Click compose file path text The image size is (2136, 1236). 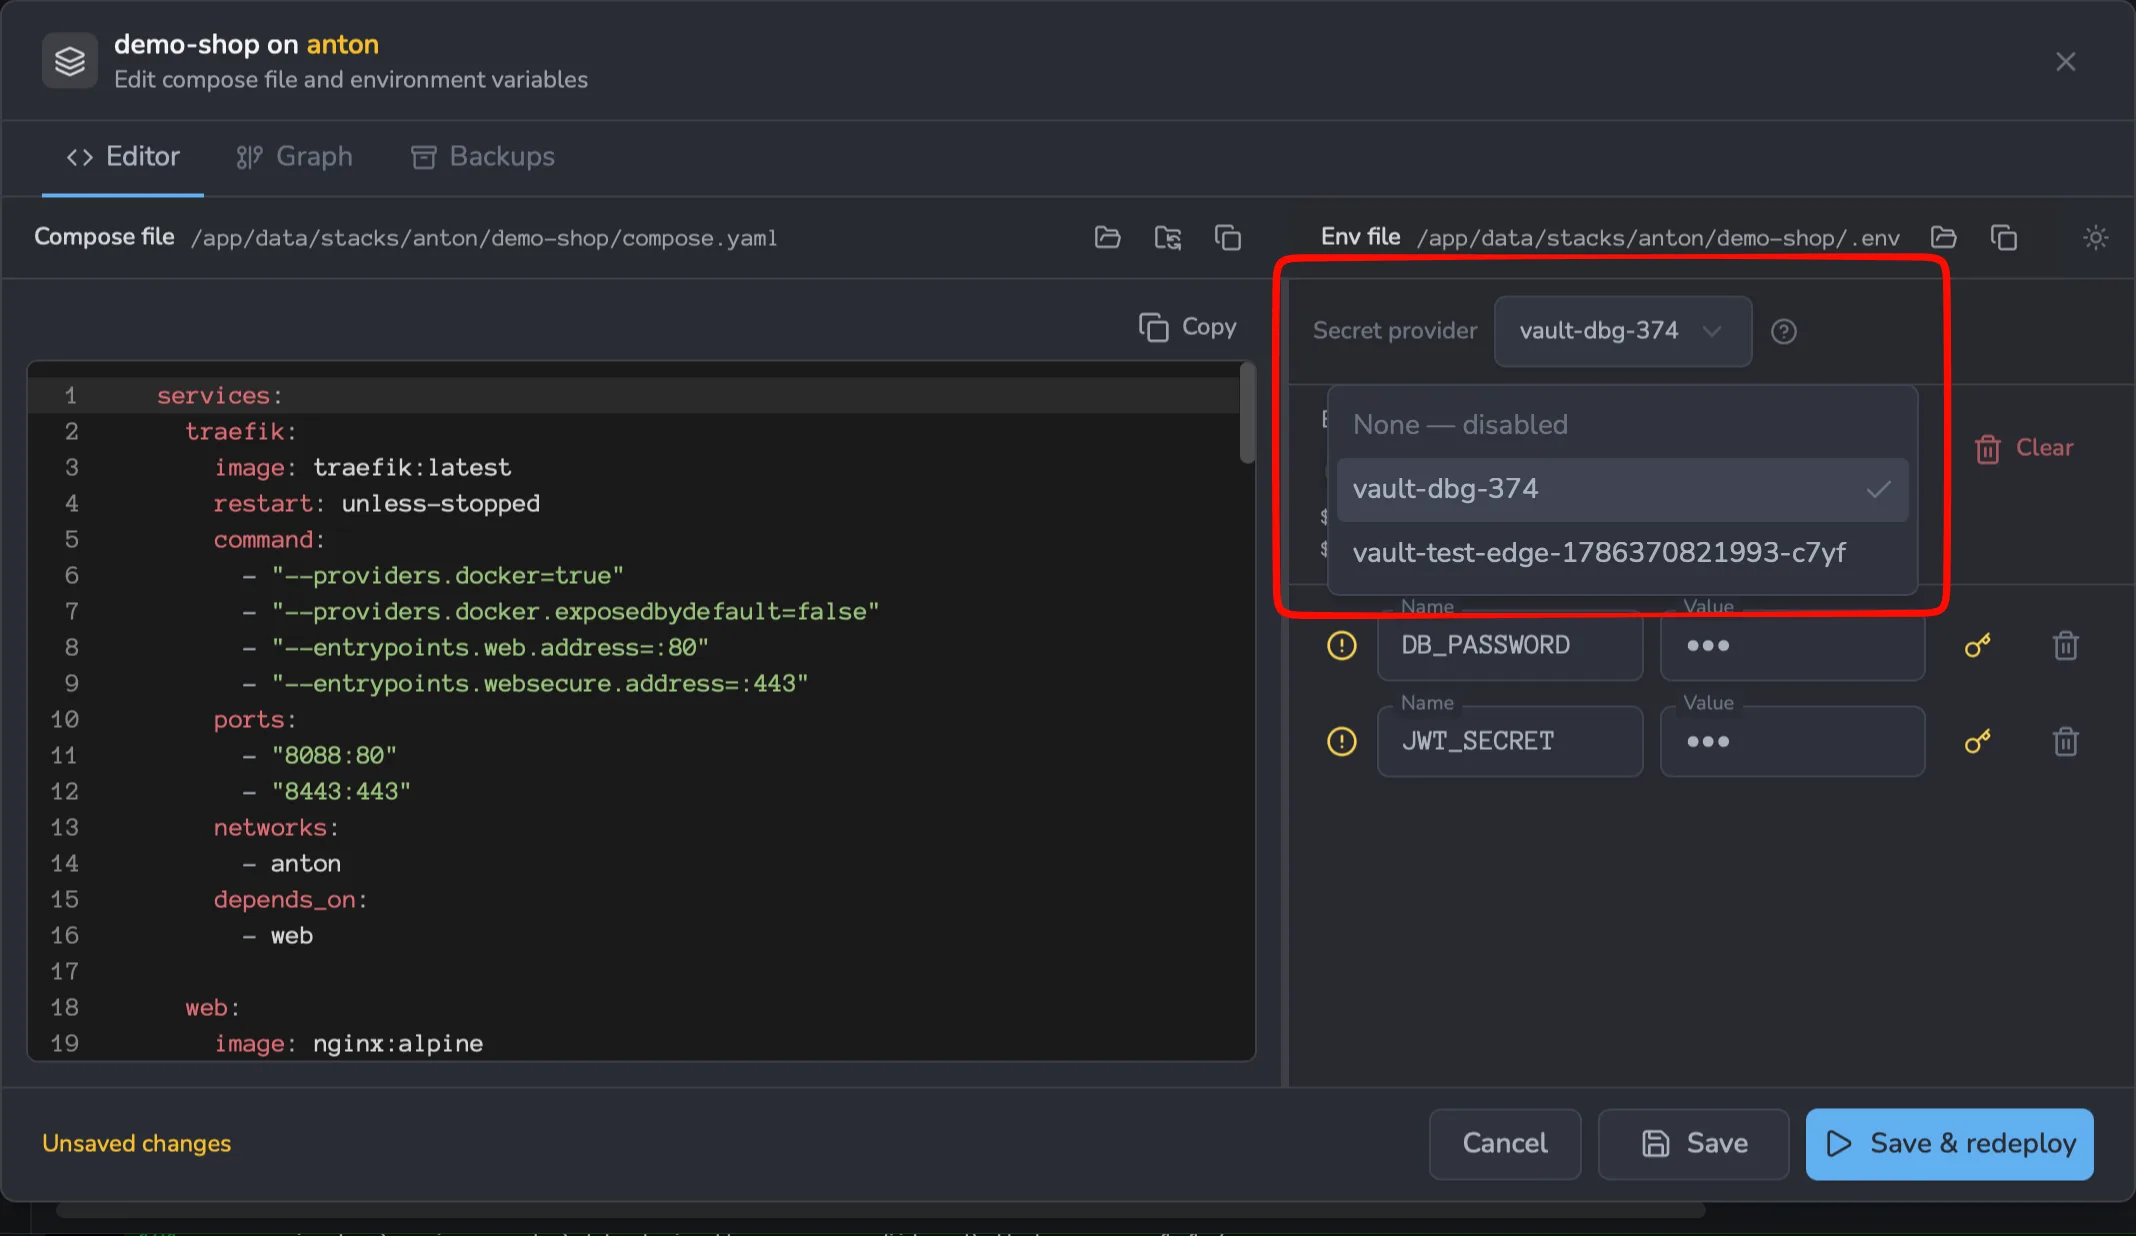tap(484, 238)
